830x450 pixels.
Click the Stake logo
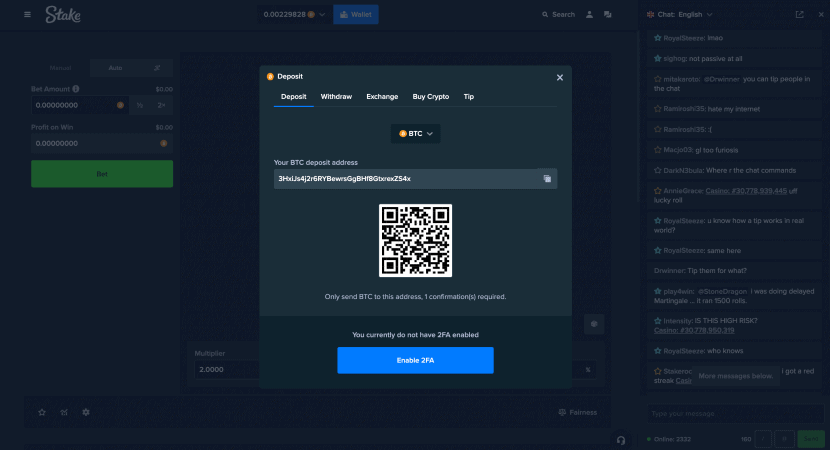coord(63,14)
